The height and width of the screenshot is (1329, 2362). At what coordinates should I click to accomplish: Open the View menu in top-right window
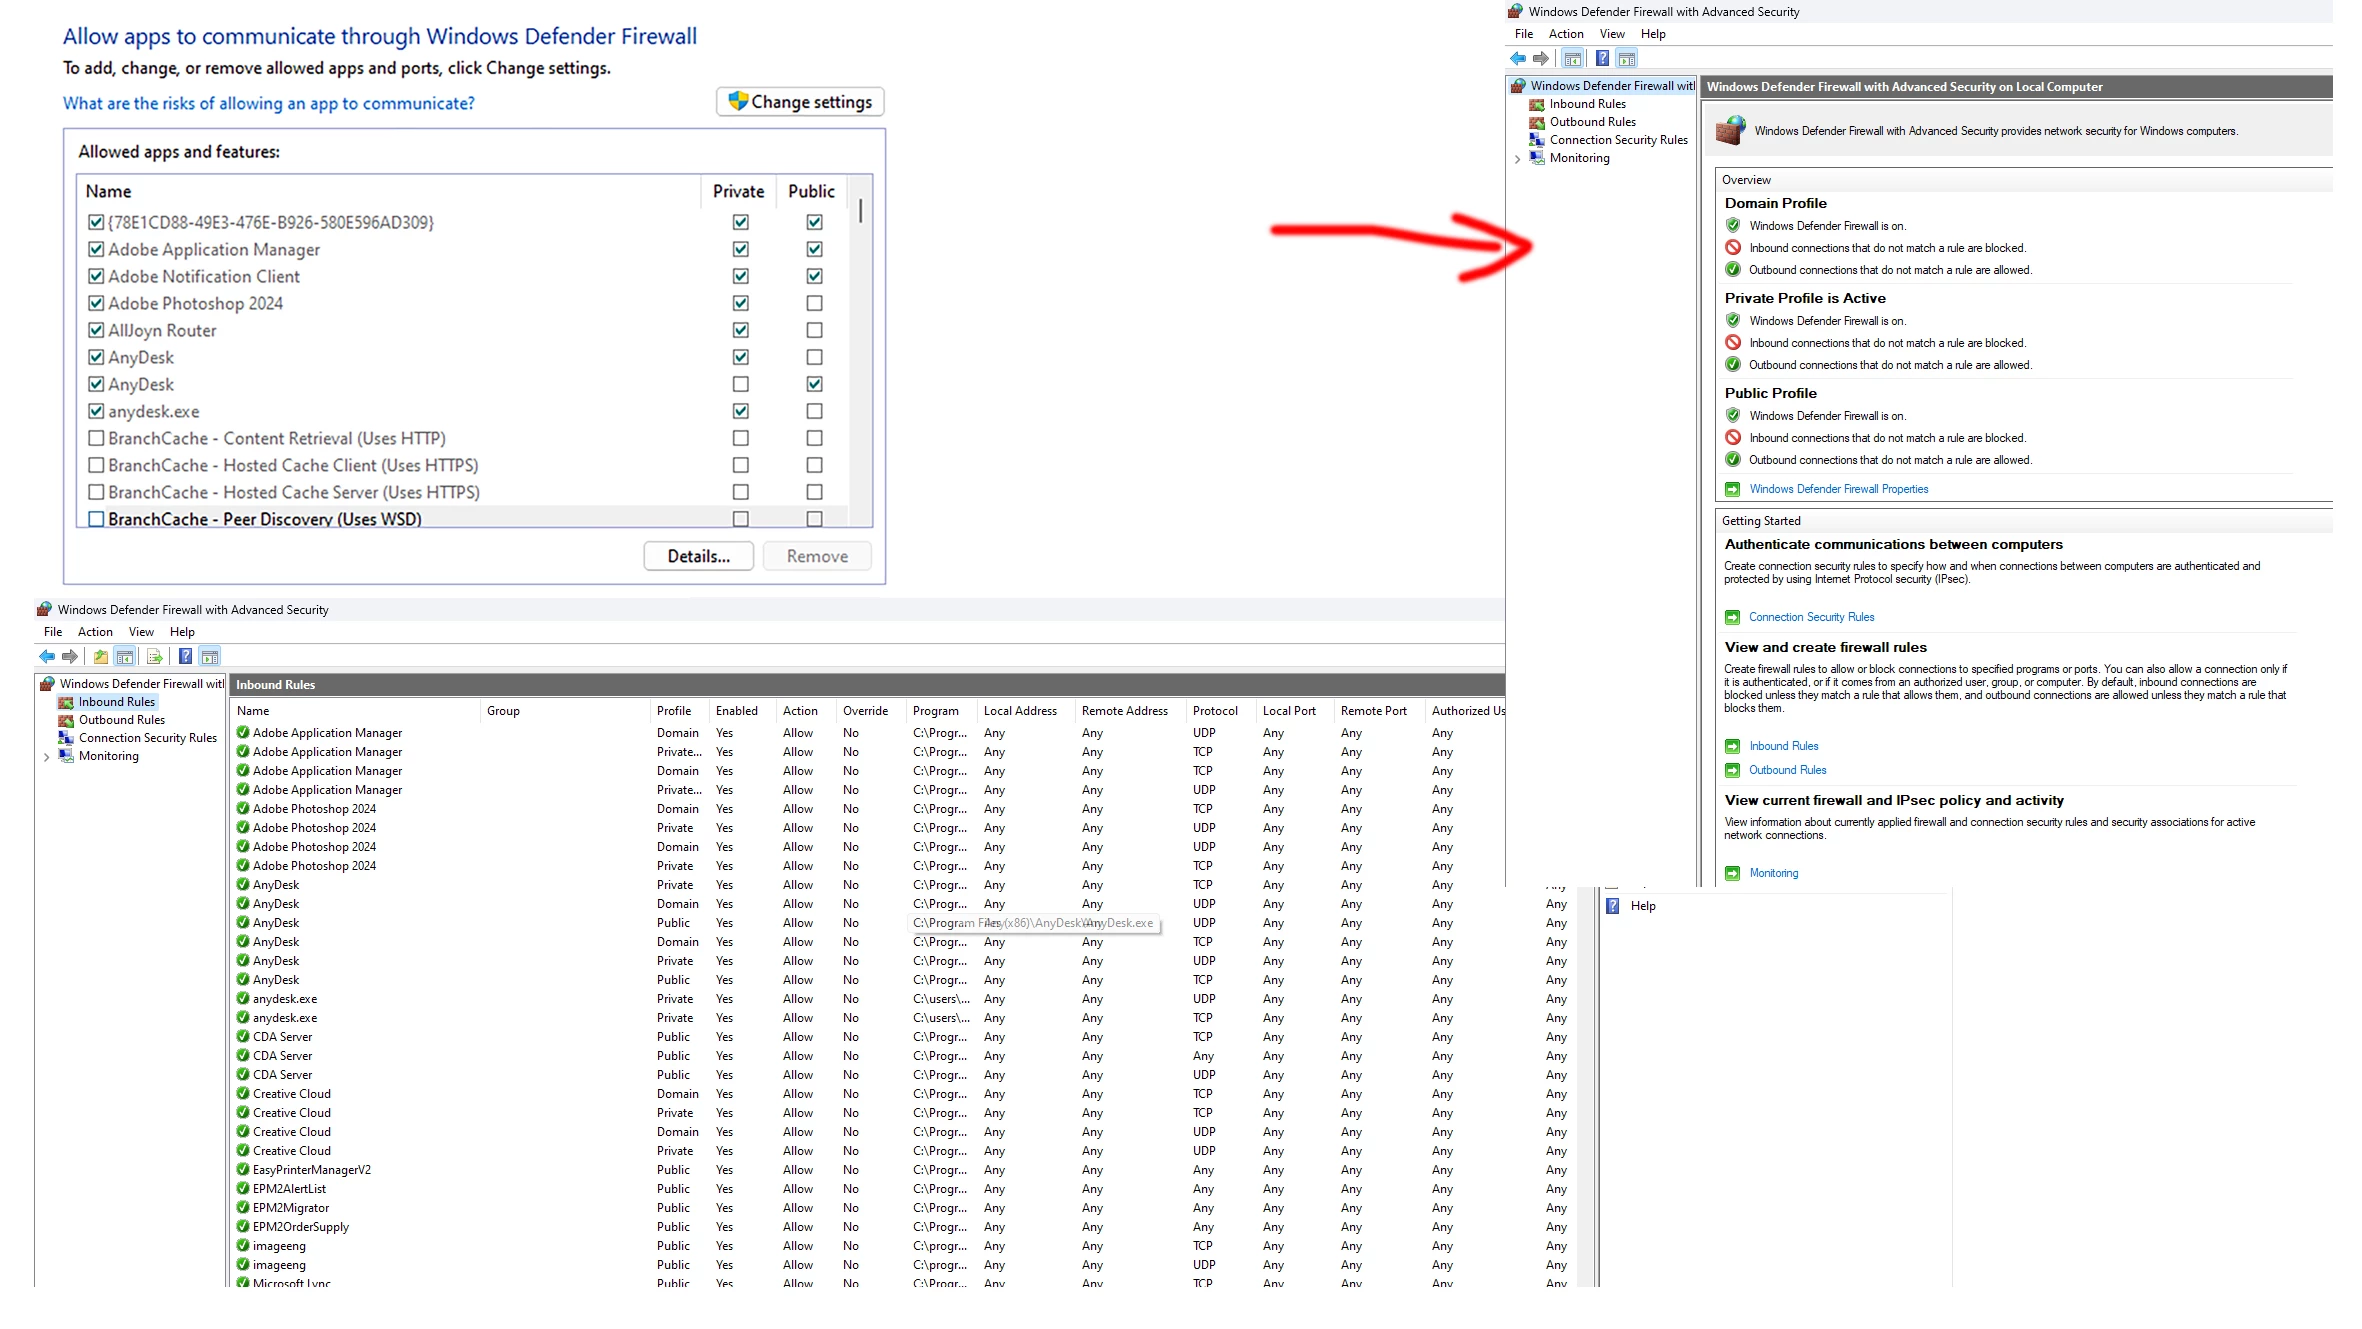point(1612,34)
